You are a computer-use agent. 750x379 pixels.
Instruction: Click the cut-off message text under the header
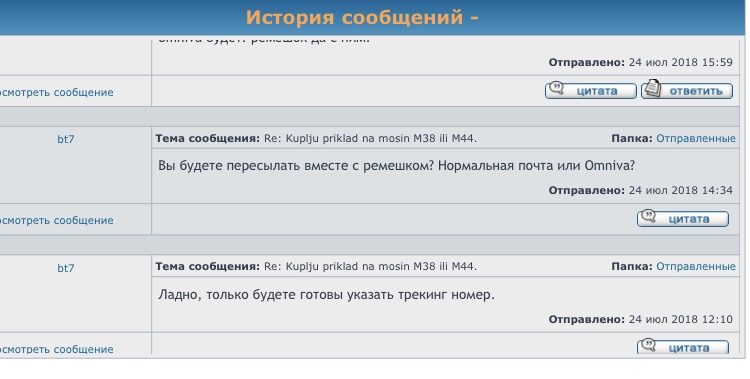[264, 39]
